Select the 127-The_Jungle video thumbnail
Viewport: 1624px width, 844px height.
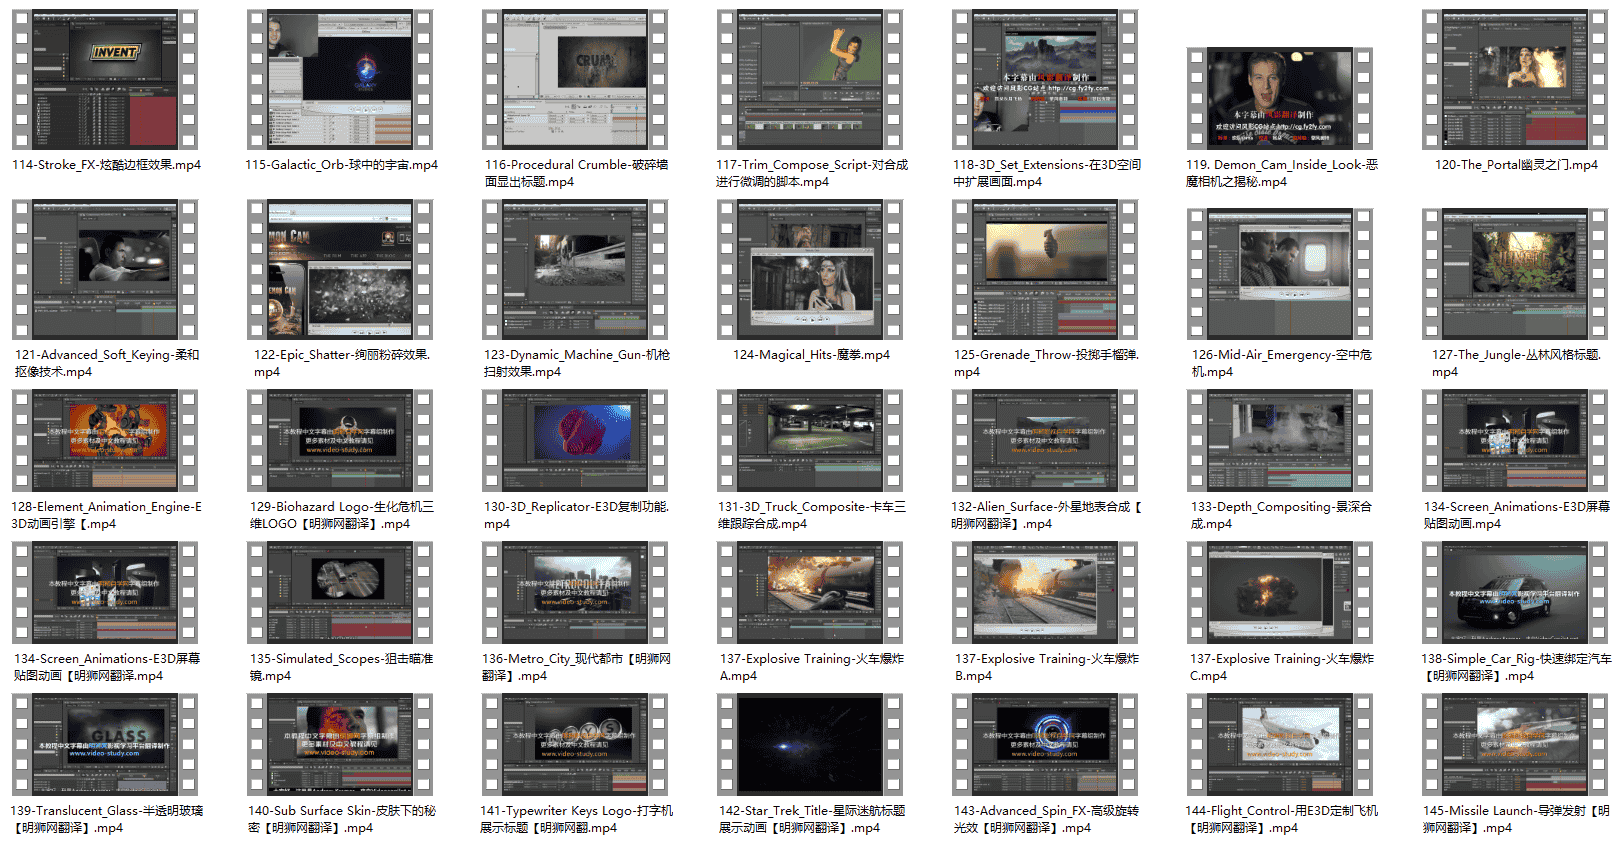click(1515, 275)
